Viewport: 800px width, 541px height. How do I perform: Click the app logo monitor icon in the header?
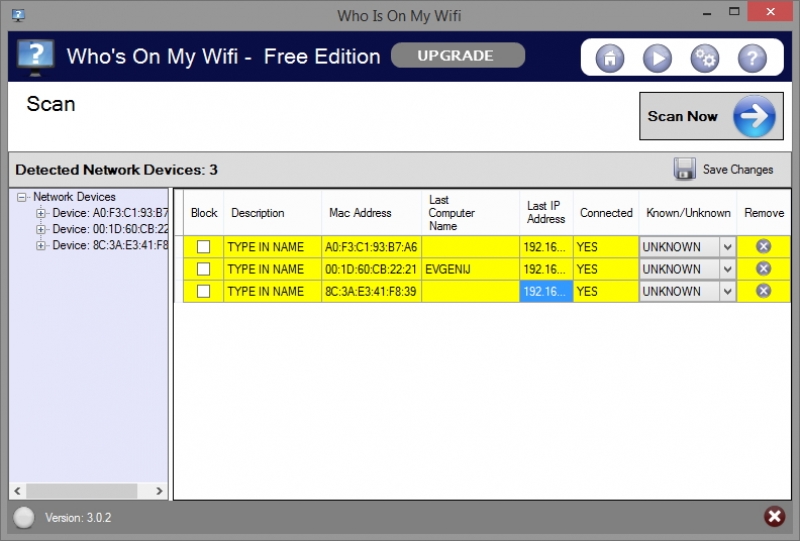[35, 58]
